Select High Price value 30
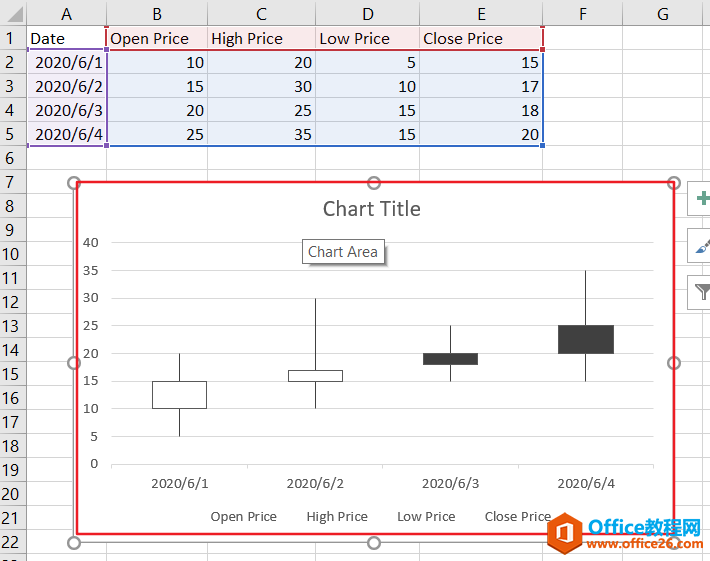 point(261,86)
